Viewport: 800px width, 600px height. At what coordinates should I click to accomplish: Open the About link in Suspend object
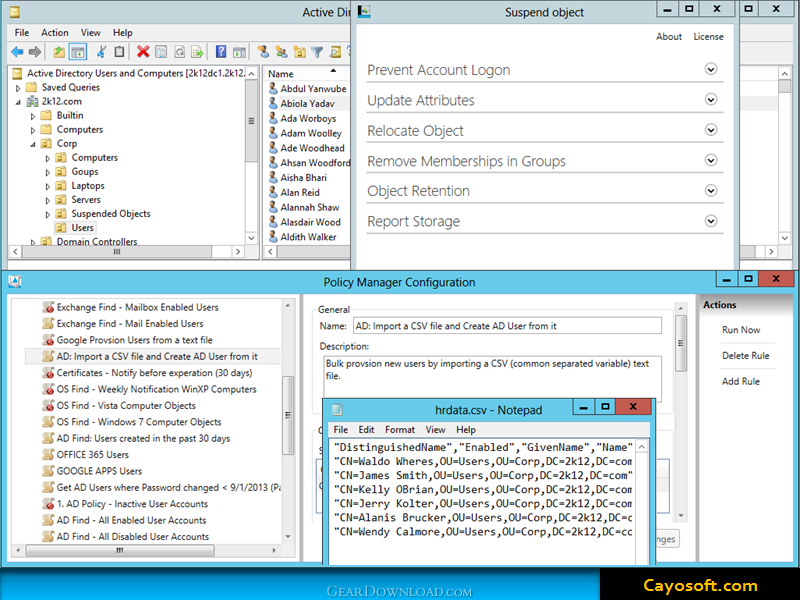pyautogui.click(x=669, y=36)
